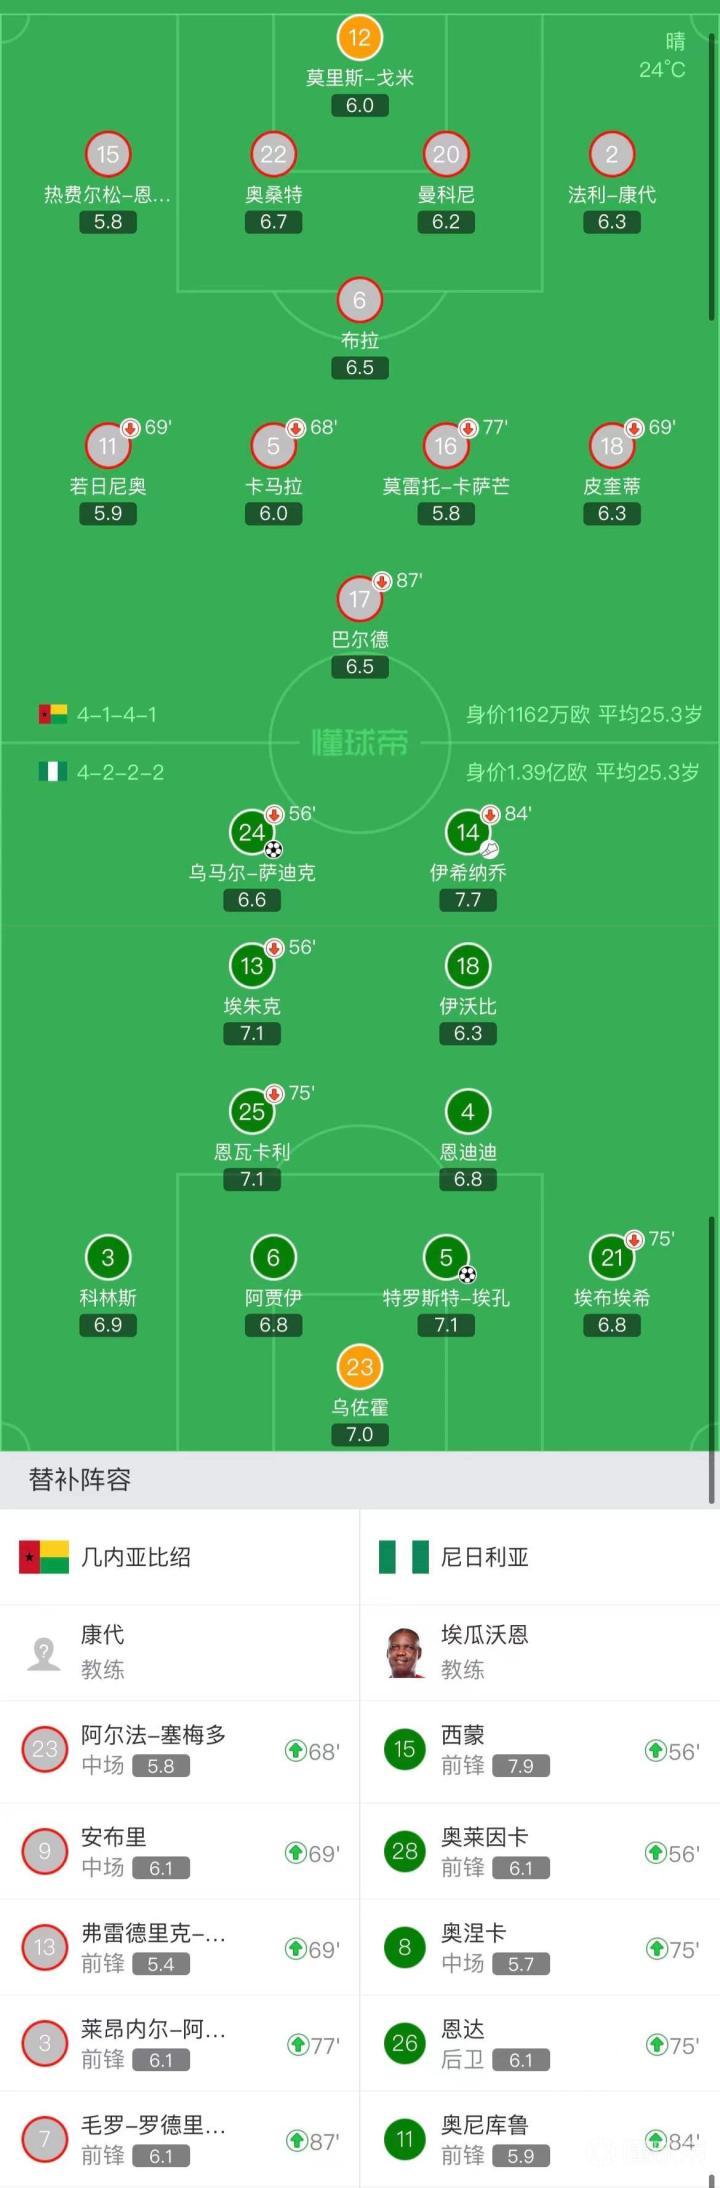Select number 24 乌马尔-萨迪克 jersey icon

pyautogui.click(x=252, y=832)
